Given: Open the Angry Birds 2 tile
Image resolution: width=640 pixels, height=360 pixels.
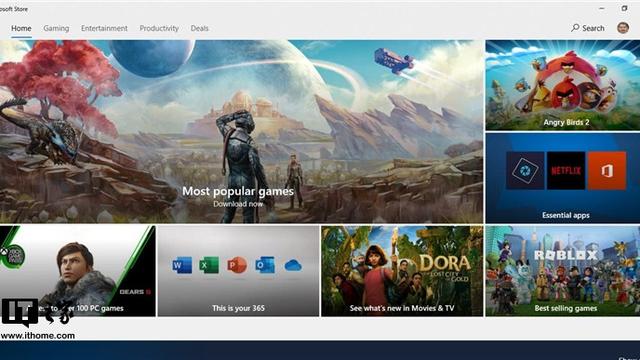Looking at the screenshot, I should 563,85.
